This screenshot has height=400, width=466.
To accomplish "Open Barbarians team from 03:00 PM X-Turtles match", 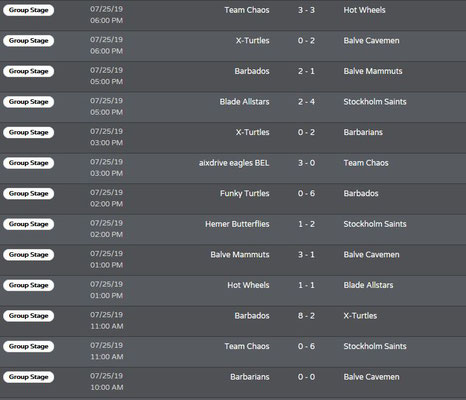I will click(363, 132).
